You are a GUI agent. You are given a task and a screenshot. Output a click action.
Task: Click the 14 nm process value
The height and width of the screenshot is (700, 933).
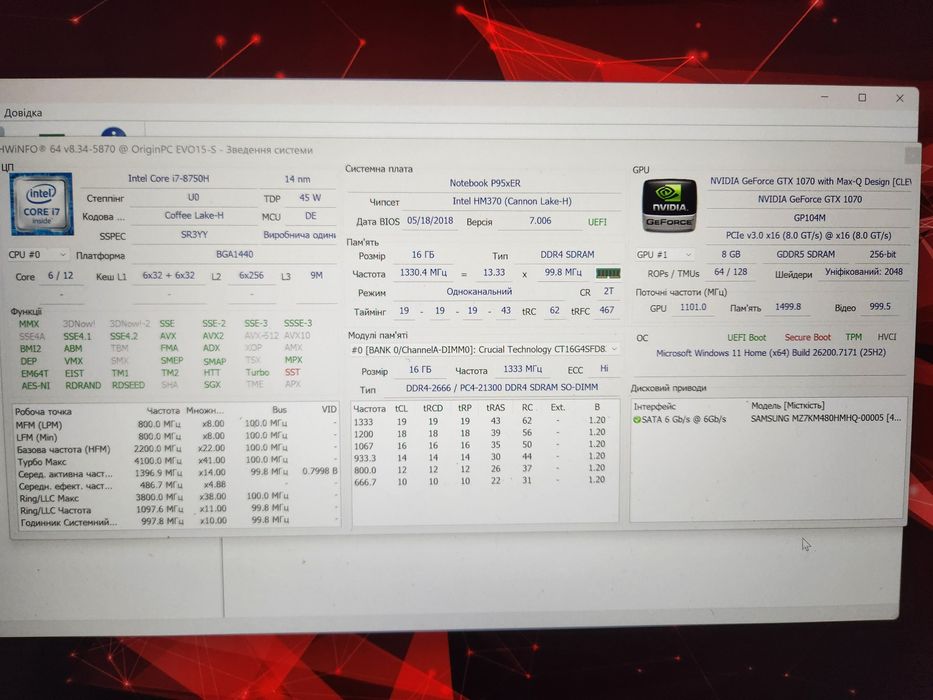coord(297,179)
